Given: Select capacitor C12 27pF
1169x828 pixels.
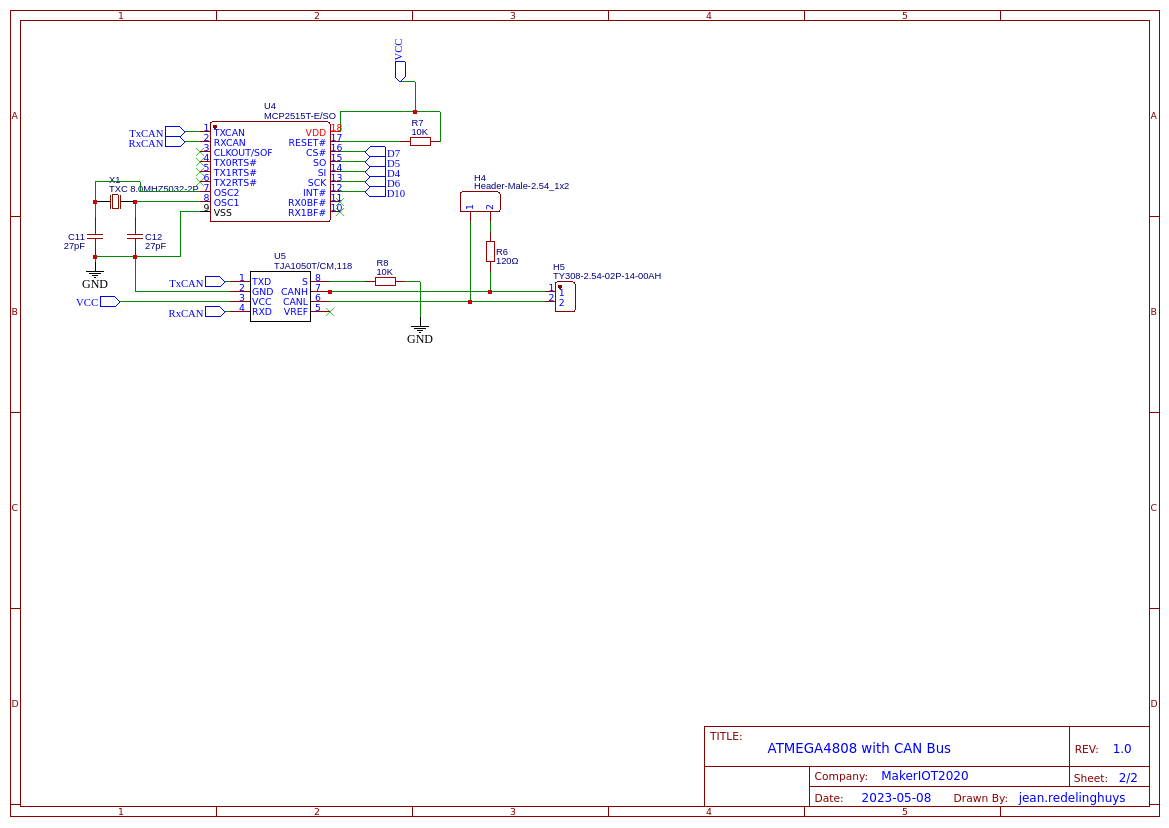Looking at the screenshot, I should (x=135, y=236).
